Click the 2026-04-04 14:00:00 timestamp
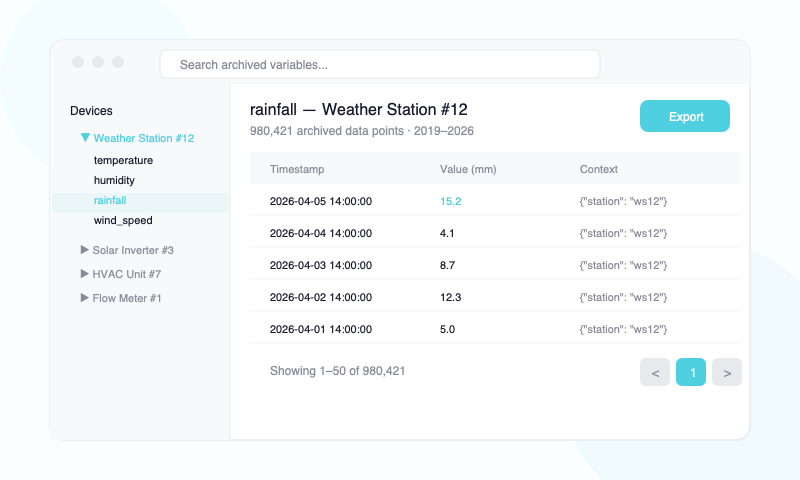800x480 pixels. coord(321,234)
